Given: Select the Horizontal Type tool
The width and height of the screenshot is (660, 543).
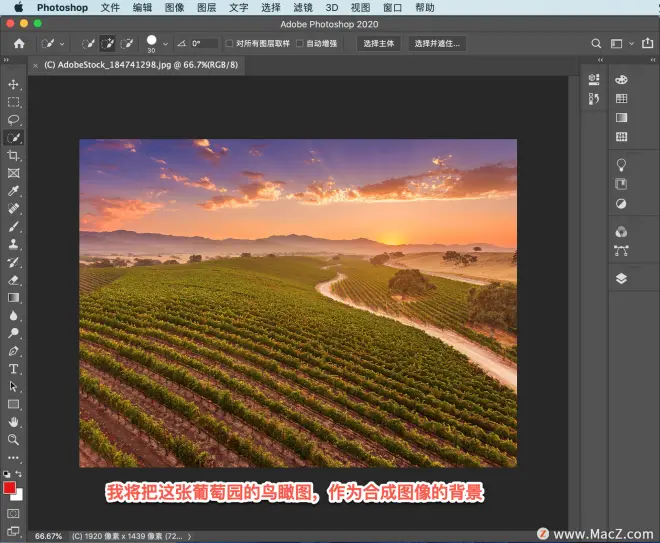Looking at the screenshot, I should pyautogui.click(x=13, y=369).
